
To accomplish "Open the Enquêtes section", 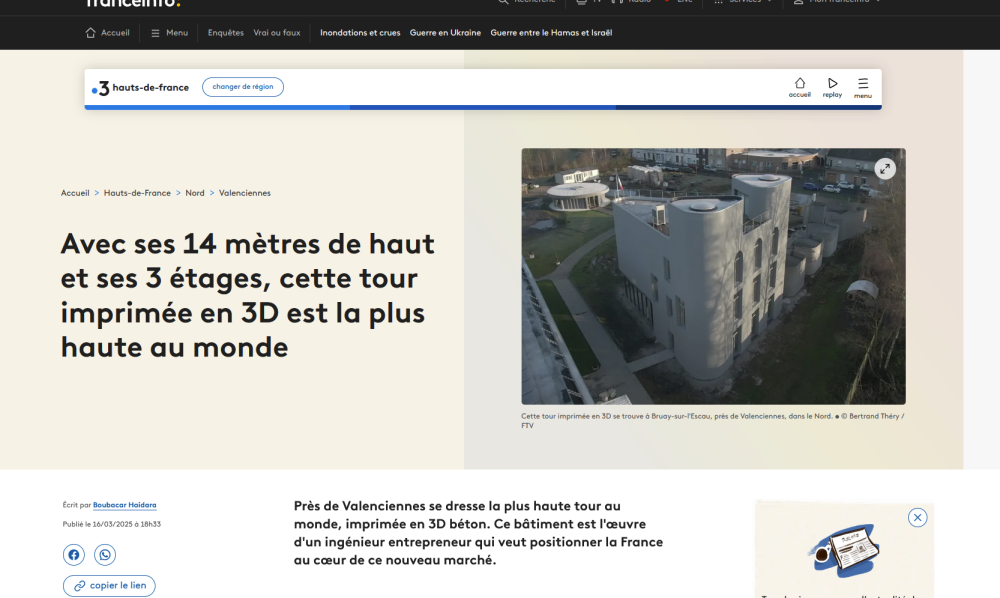I will click(x=226, y=33).
